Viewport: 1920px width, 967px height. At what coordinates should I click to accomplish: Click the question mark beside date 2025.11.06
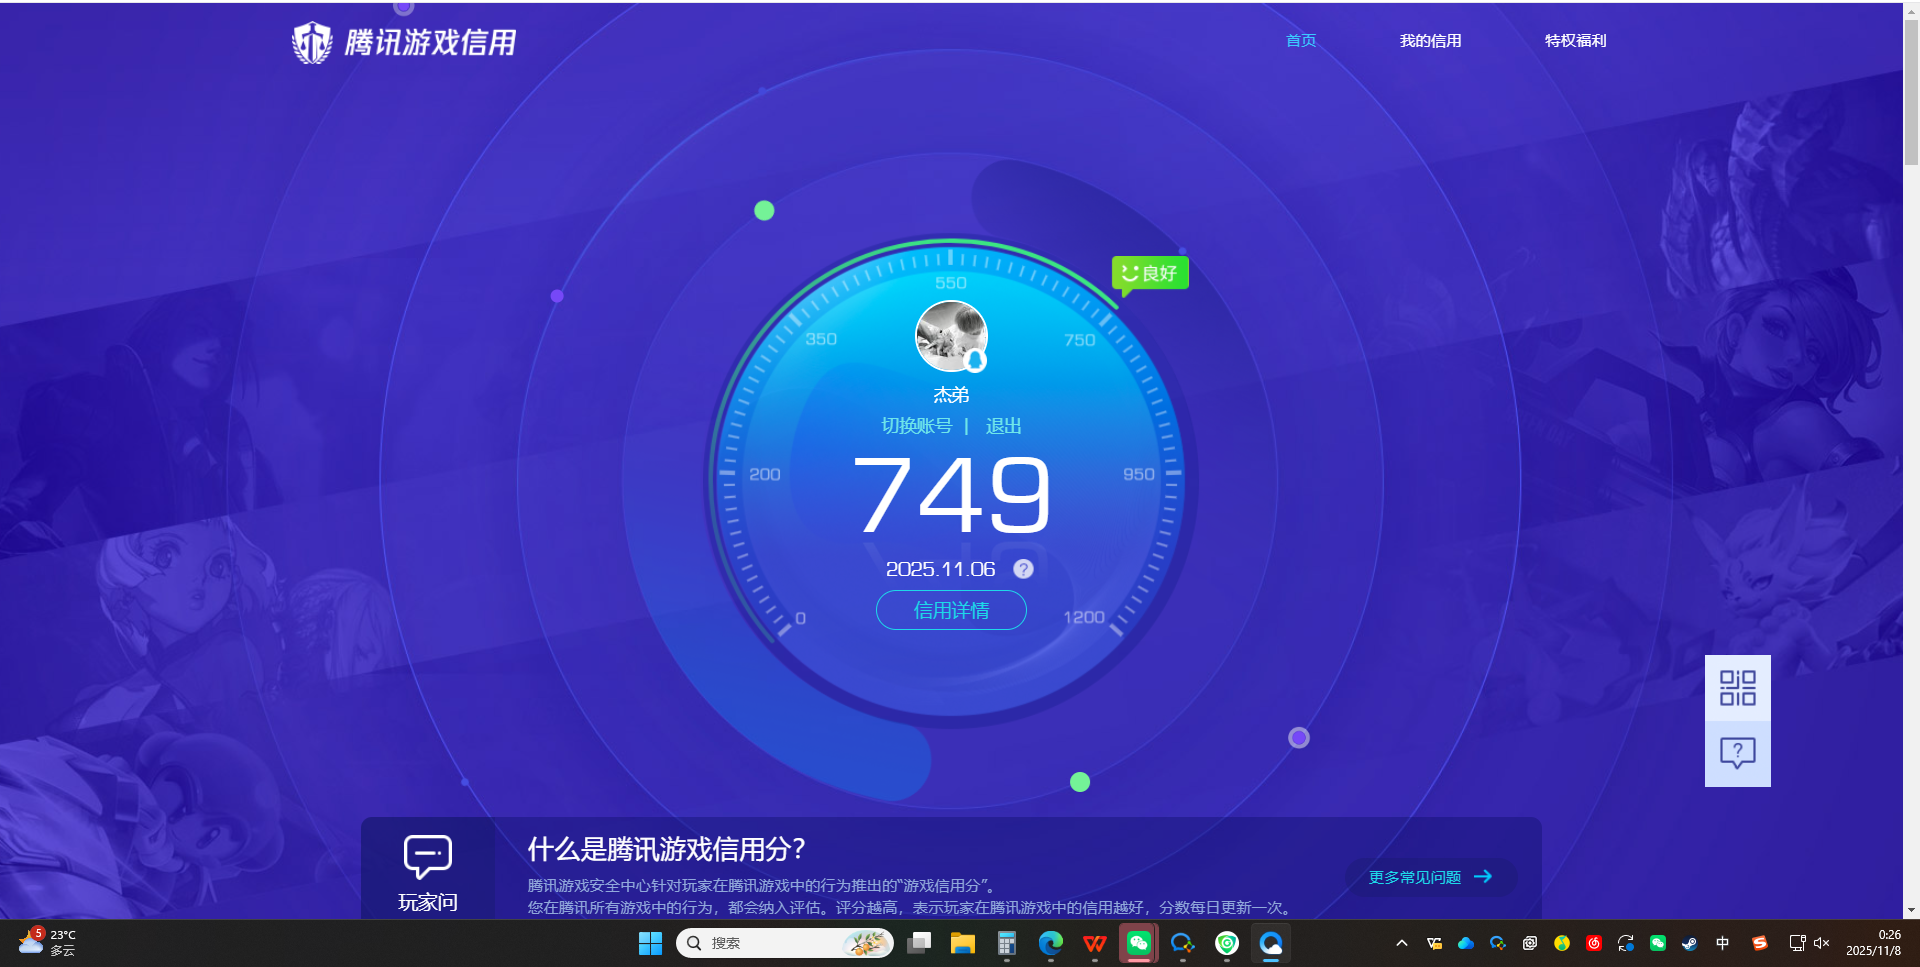point(1022,568)
